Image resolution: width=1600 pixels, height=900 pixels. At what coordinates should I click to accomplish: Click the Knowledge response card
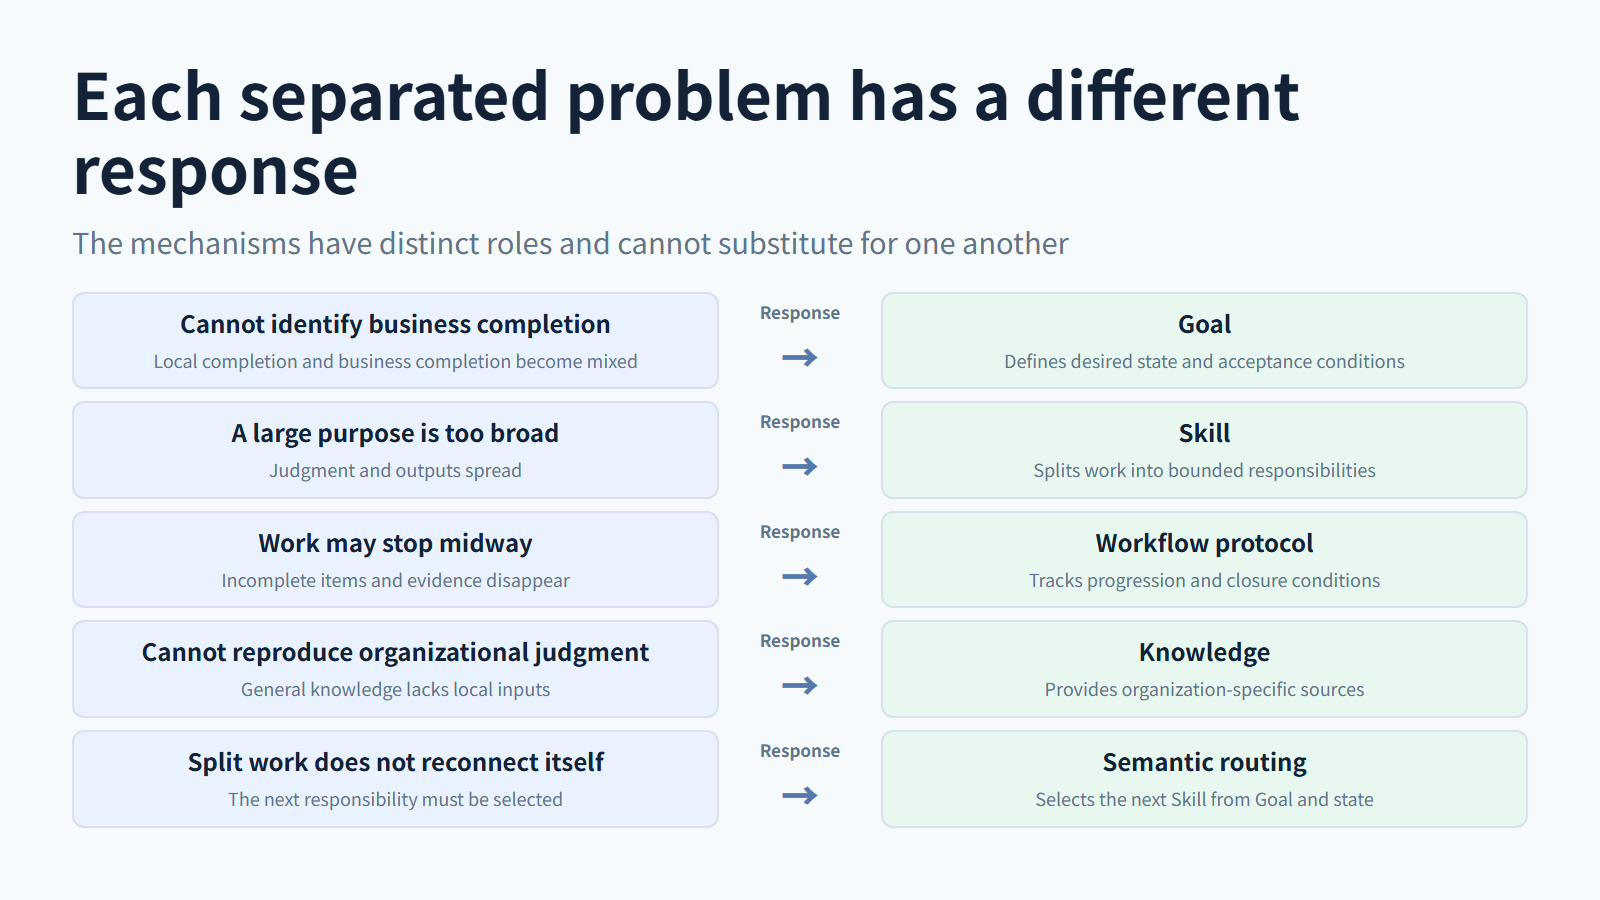coord(1204,669)
